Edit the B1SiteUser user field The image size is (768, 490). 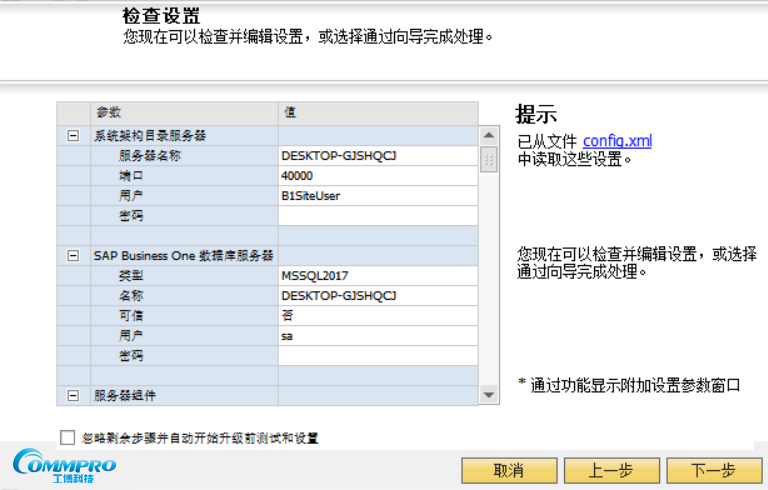pos(377,196)
